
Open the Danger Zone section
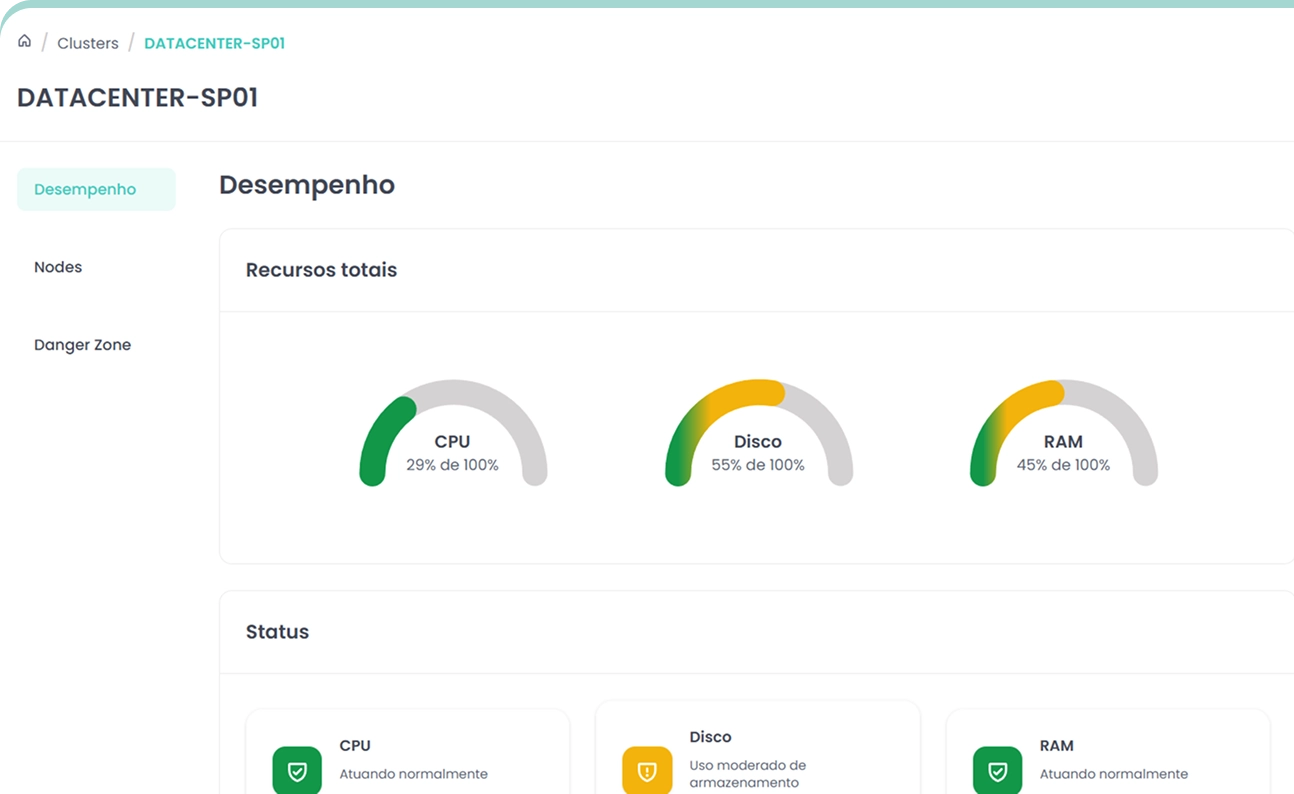click(82, 345)
